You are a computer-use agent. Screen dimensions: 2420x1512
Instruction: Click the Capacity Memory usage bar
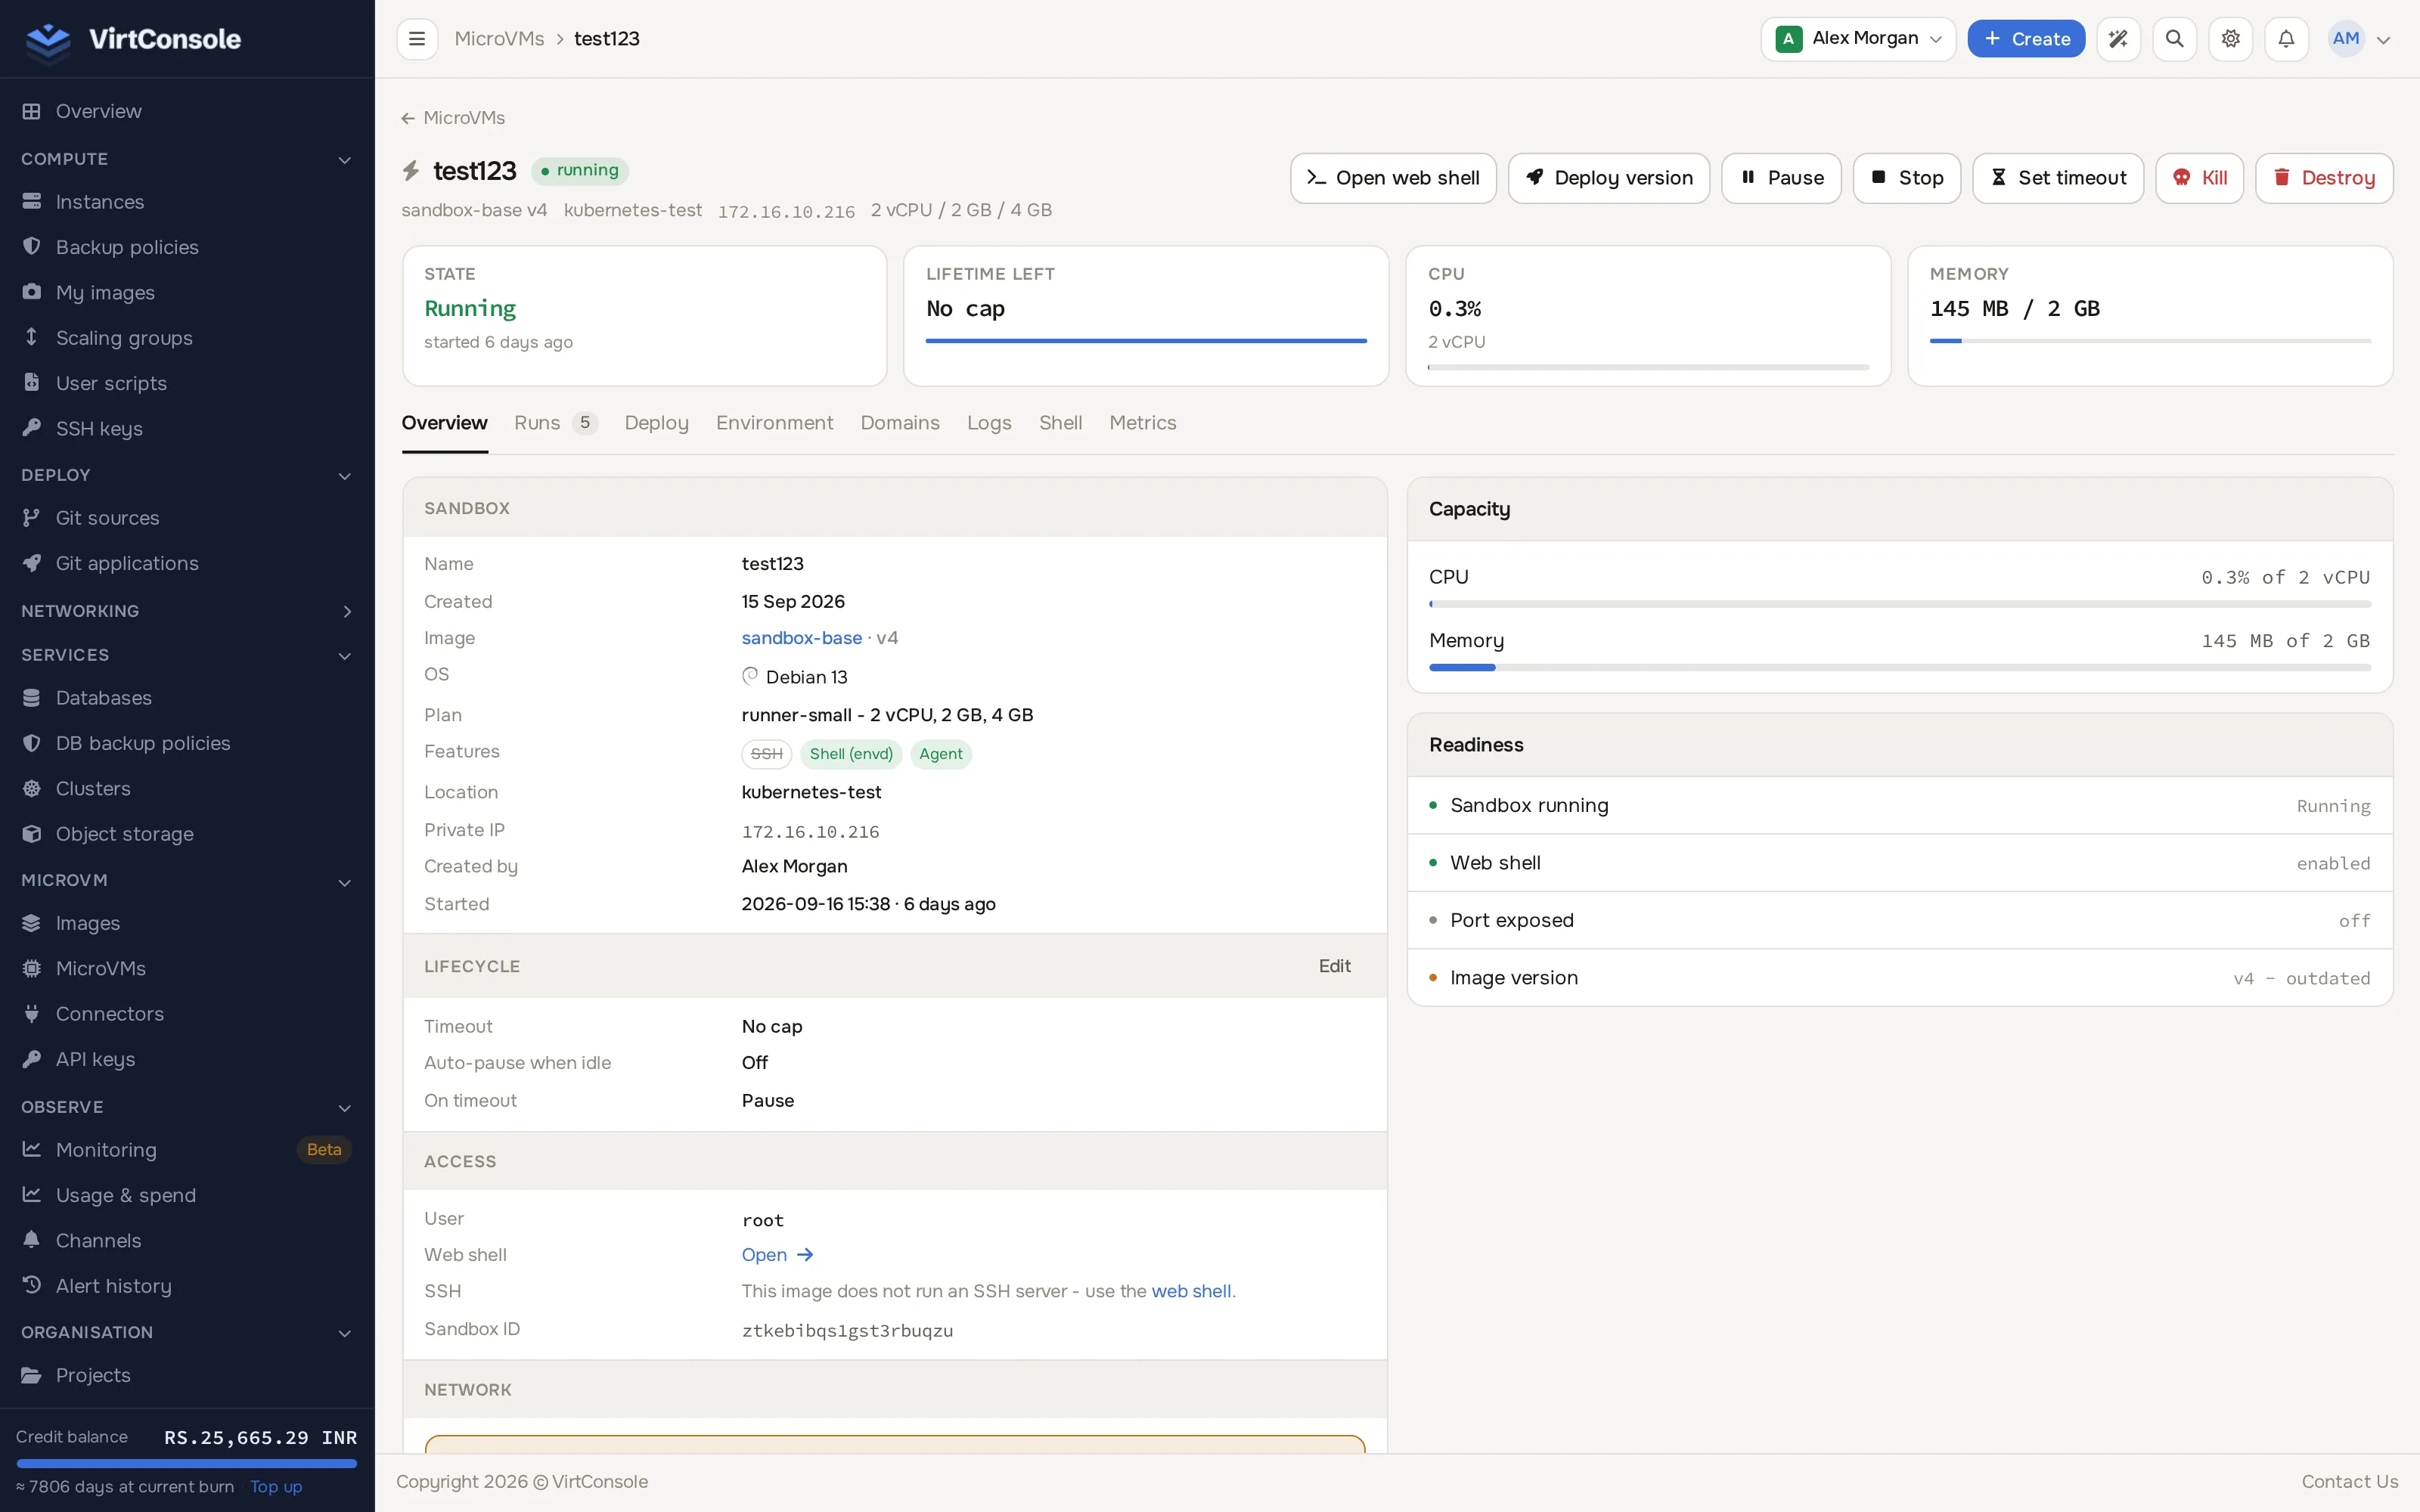point(1899,668)
